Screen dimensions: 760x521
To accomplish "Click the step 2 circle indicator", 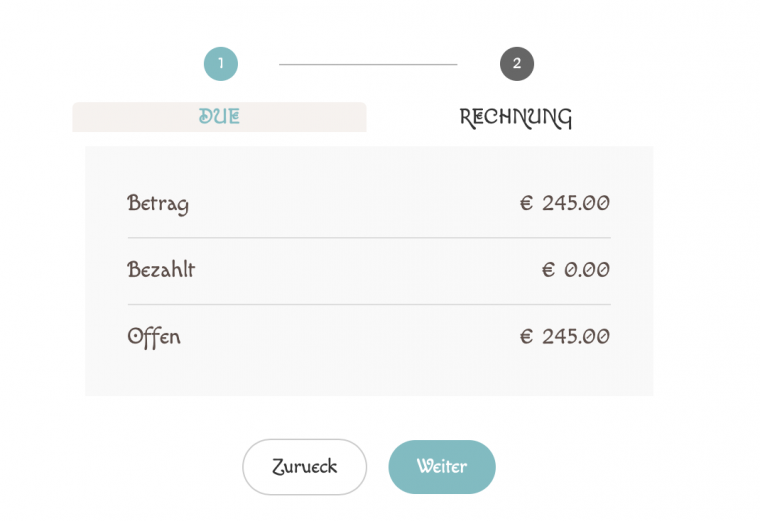I will (517, 64).
